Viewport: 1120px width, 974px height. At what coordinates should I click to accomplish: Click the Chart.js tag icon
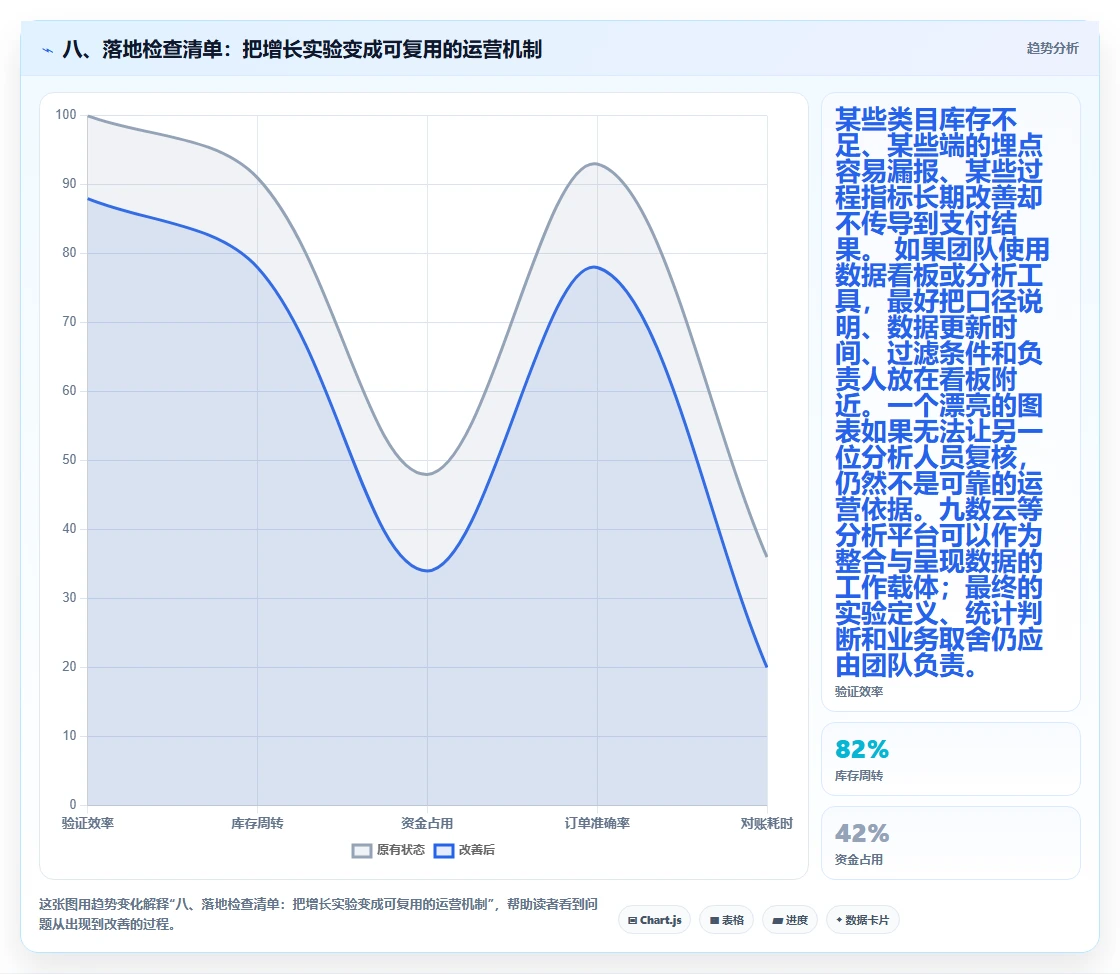pyautogui.click(x=632, y=920)
